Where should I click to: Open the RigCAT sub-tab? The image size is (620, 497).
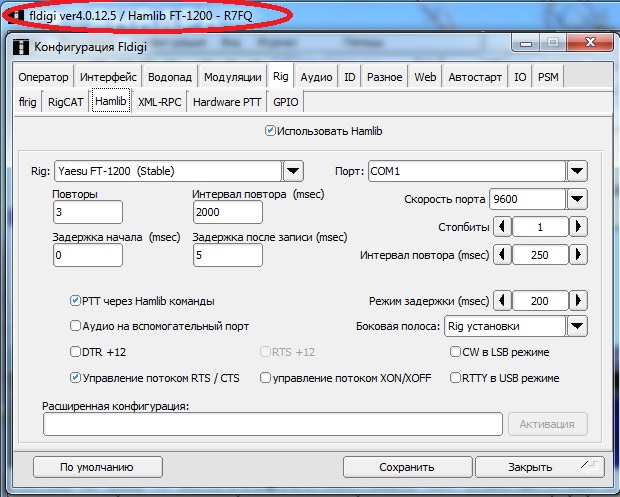coord(66,101)
